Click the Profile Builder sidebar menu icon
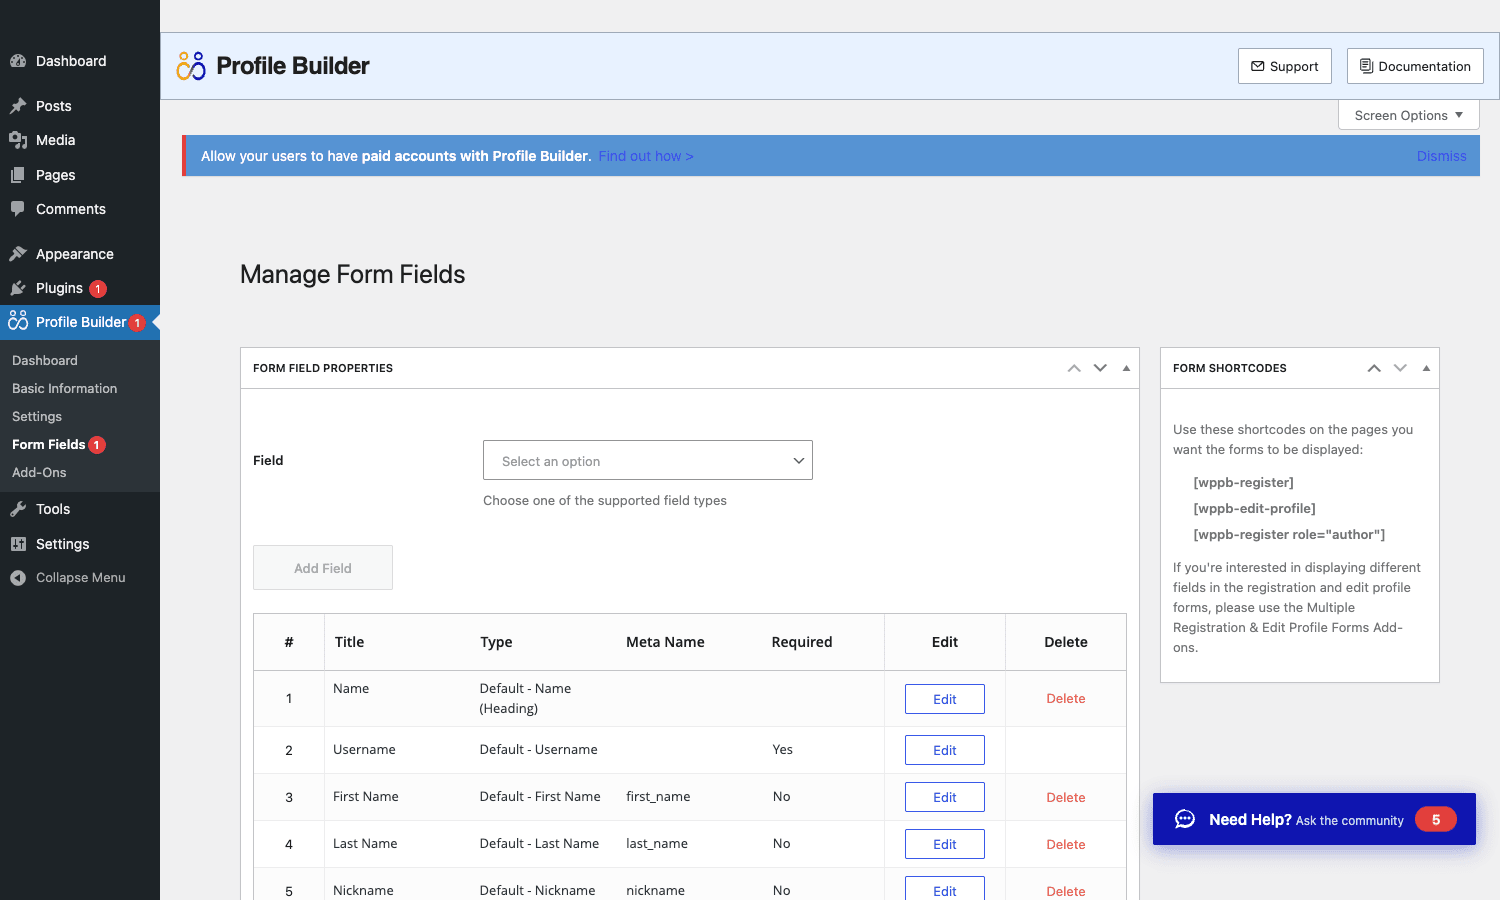1500x900 pixels. click(x=18, y=321)
